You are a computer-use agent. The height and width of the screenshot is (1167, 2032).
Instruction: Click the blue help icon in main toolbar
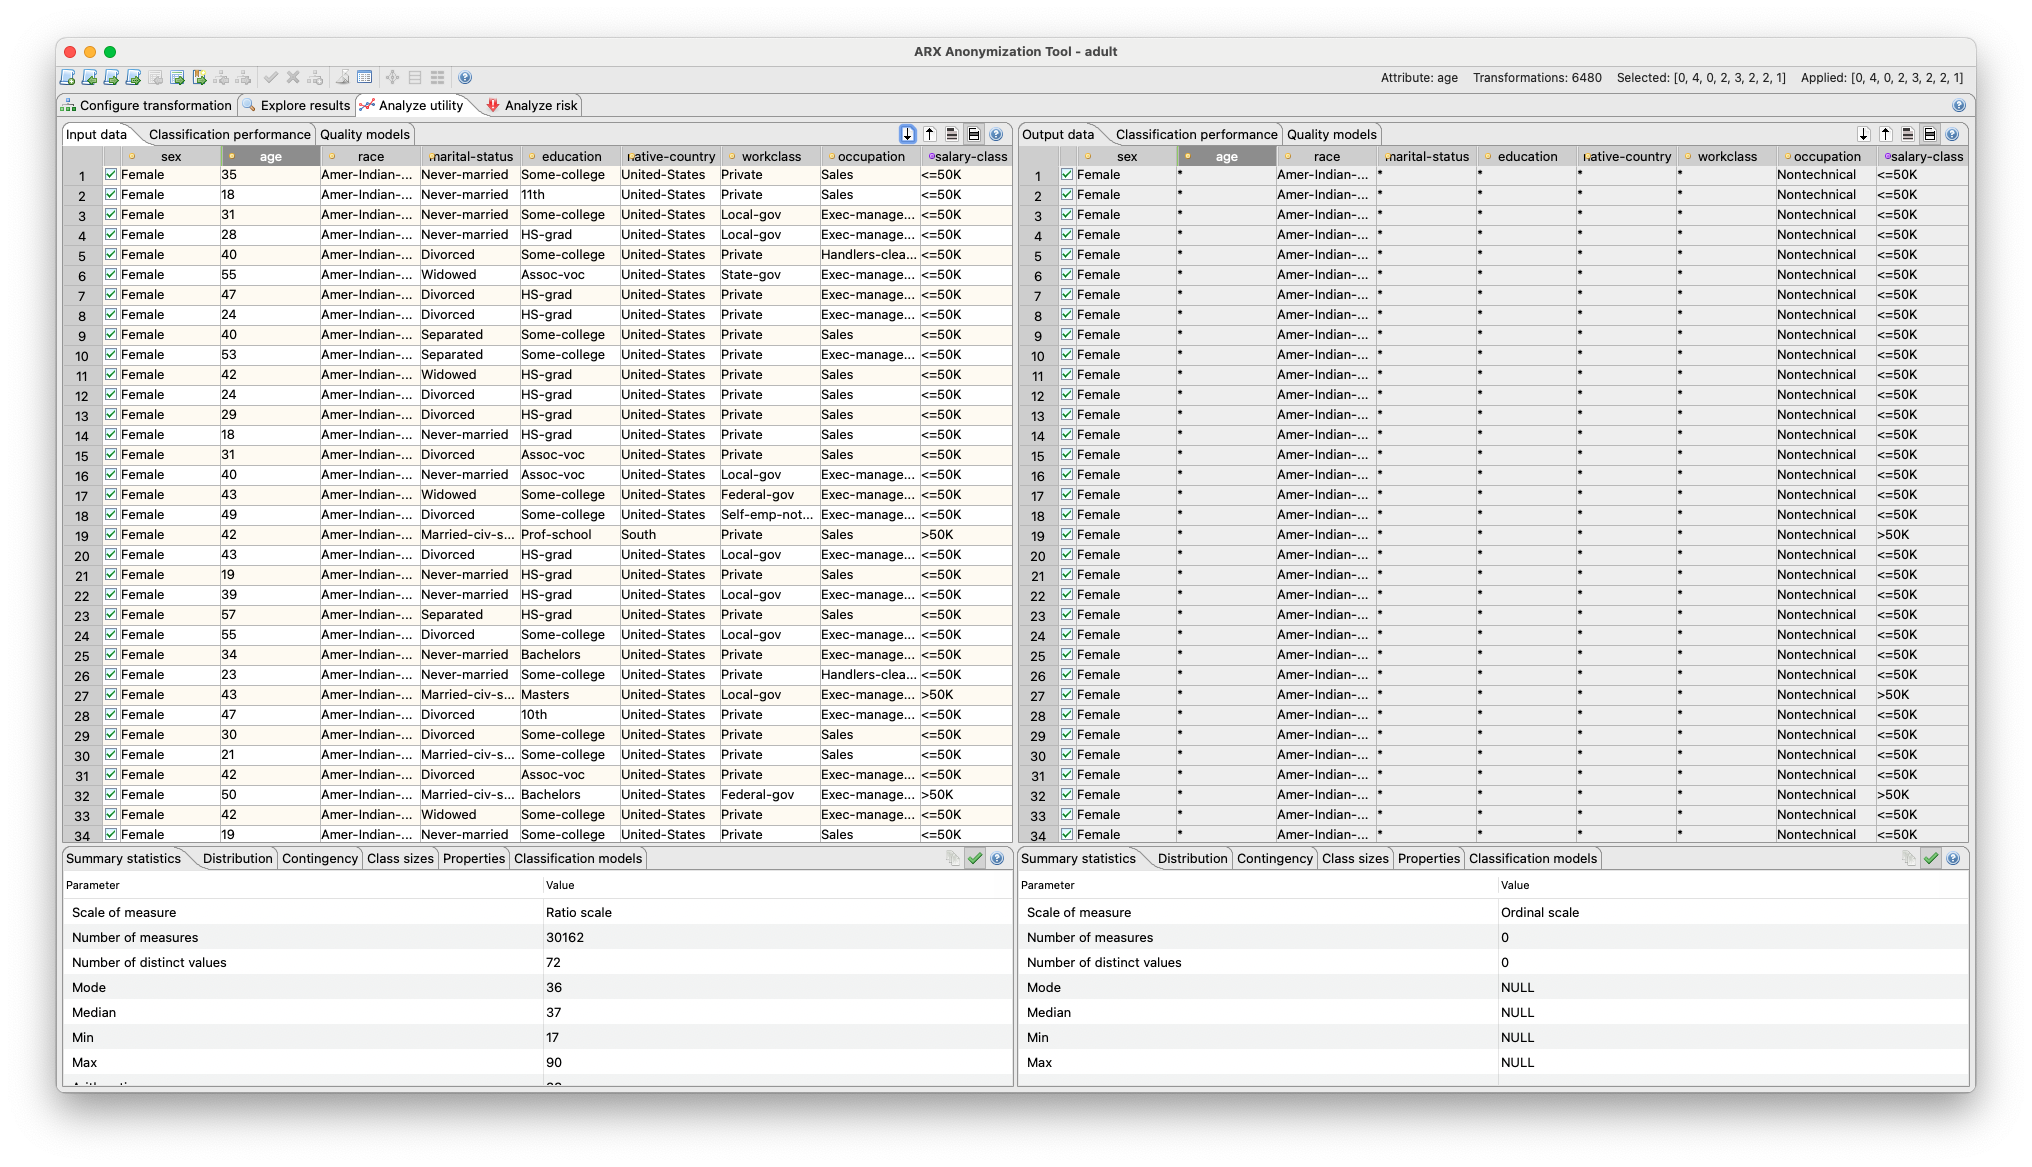tap(465, 78)
